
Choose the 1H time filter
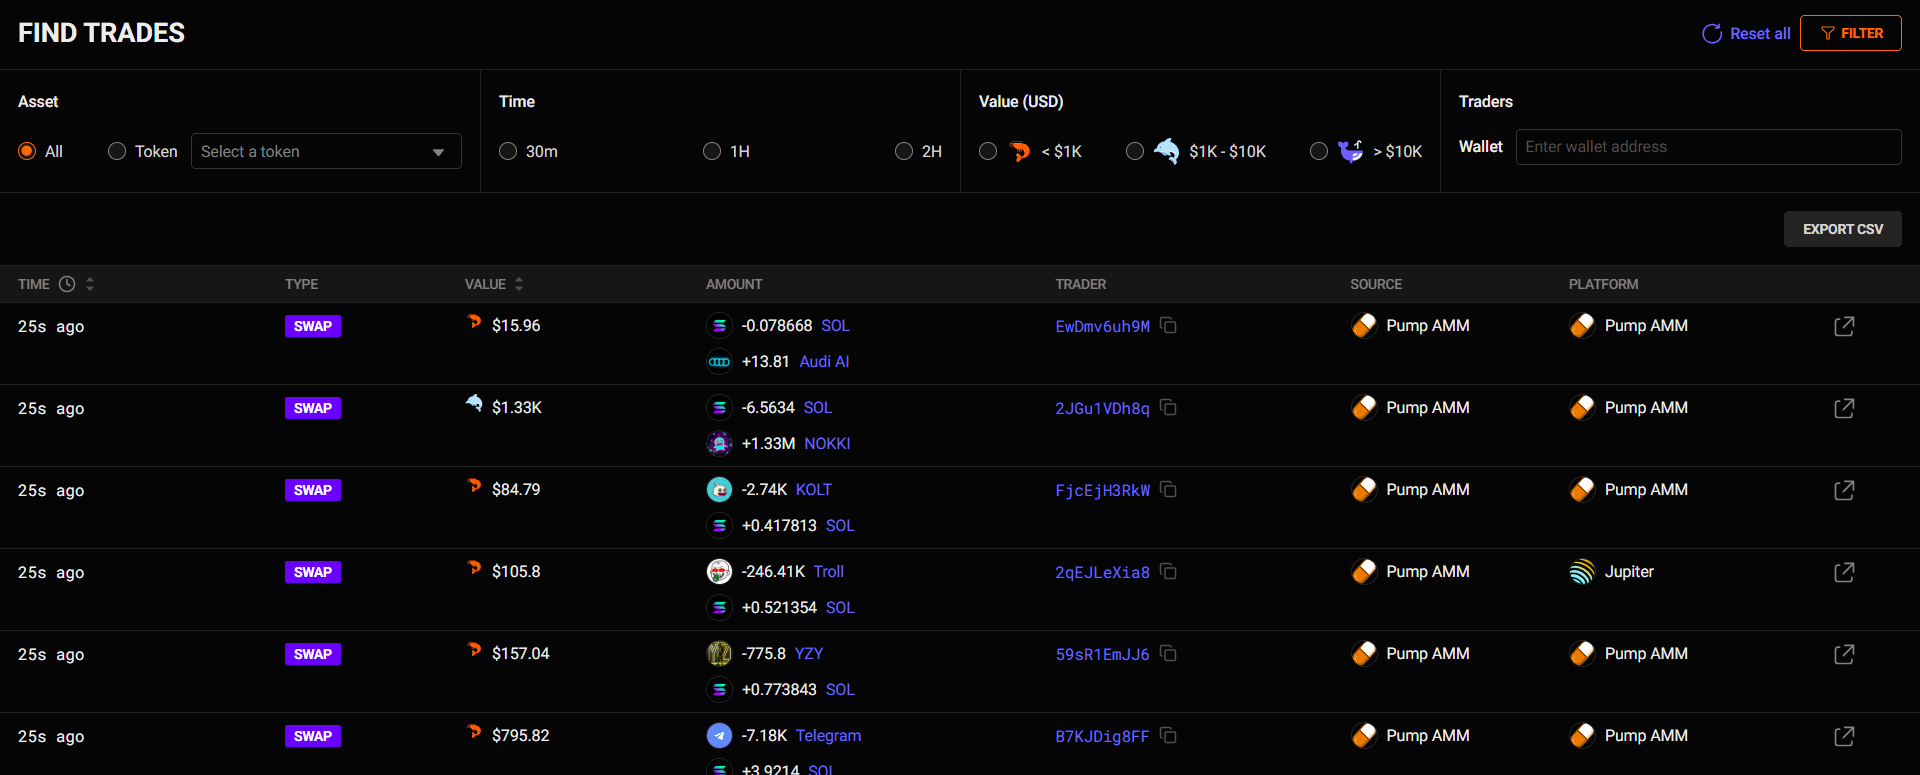[712, 151]
